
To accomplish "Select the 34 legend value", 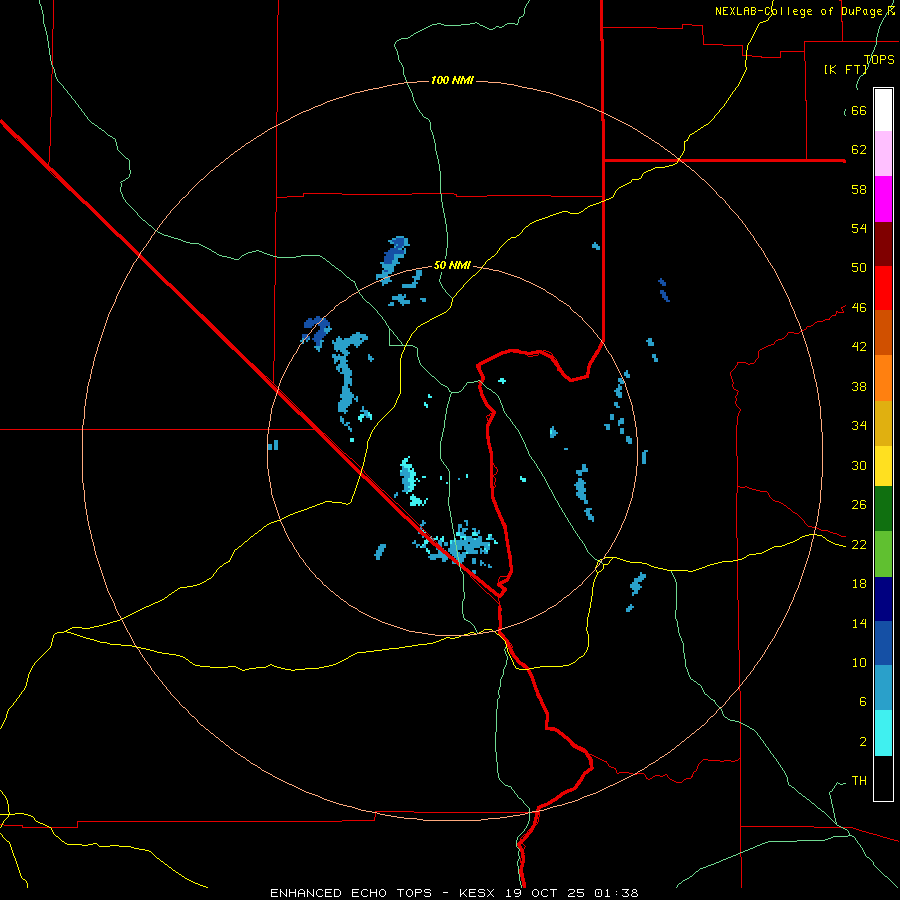I will click(x=859, y=425).
